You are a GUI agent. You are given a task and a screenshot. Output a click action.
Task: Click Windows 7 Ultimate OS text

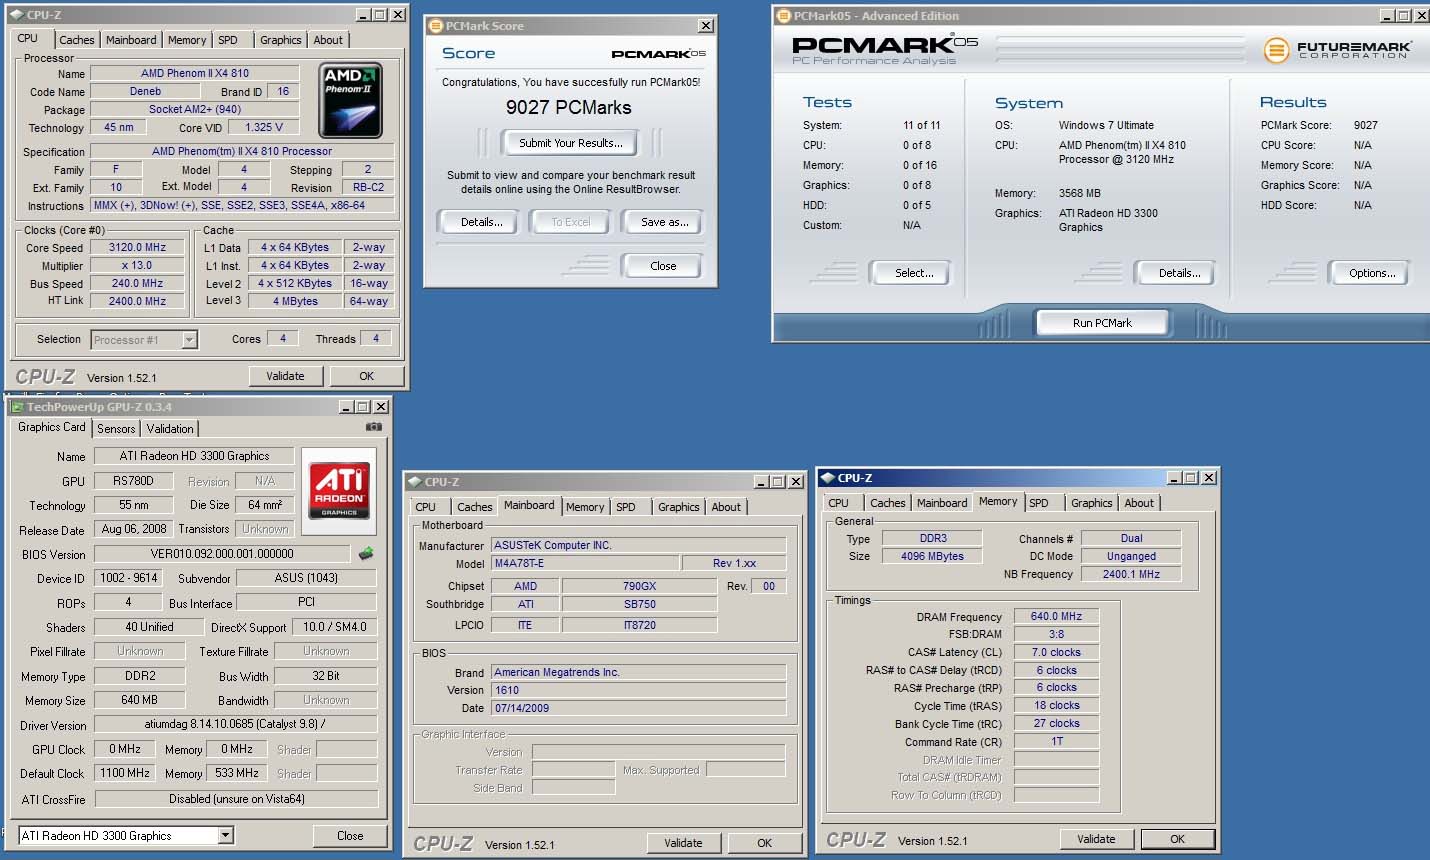tap(1106, 125)
